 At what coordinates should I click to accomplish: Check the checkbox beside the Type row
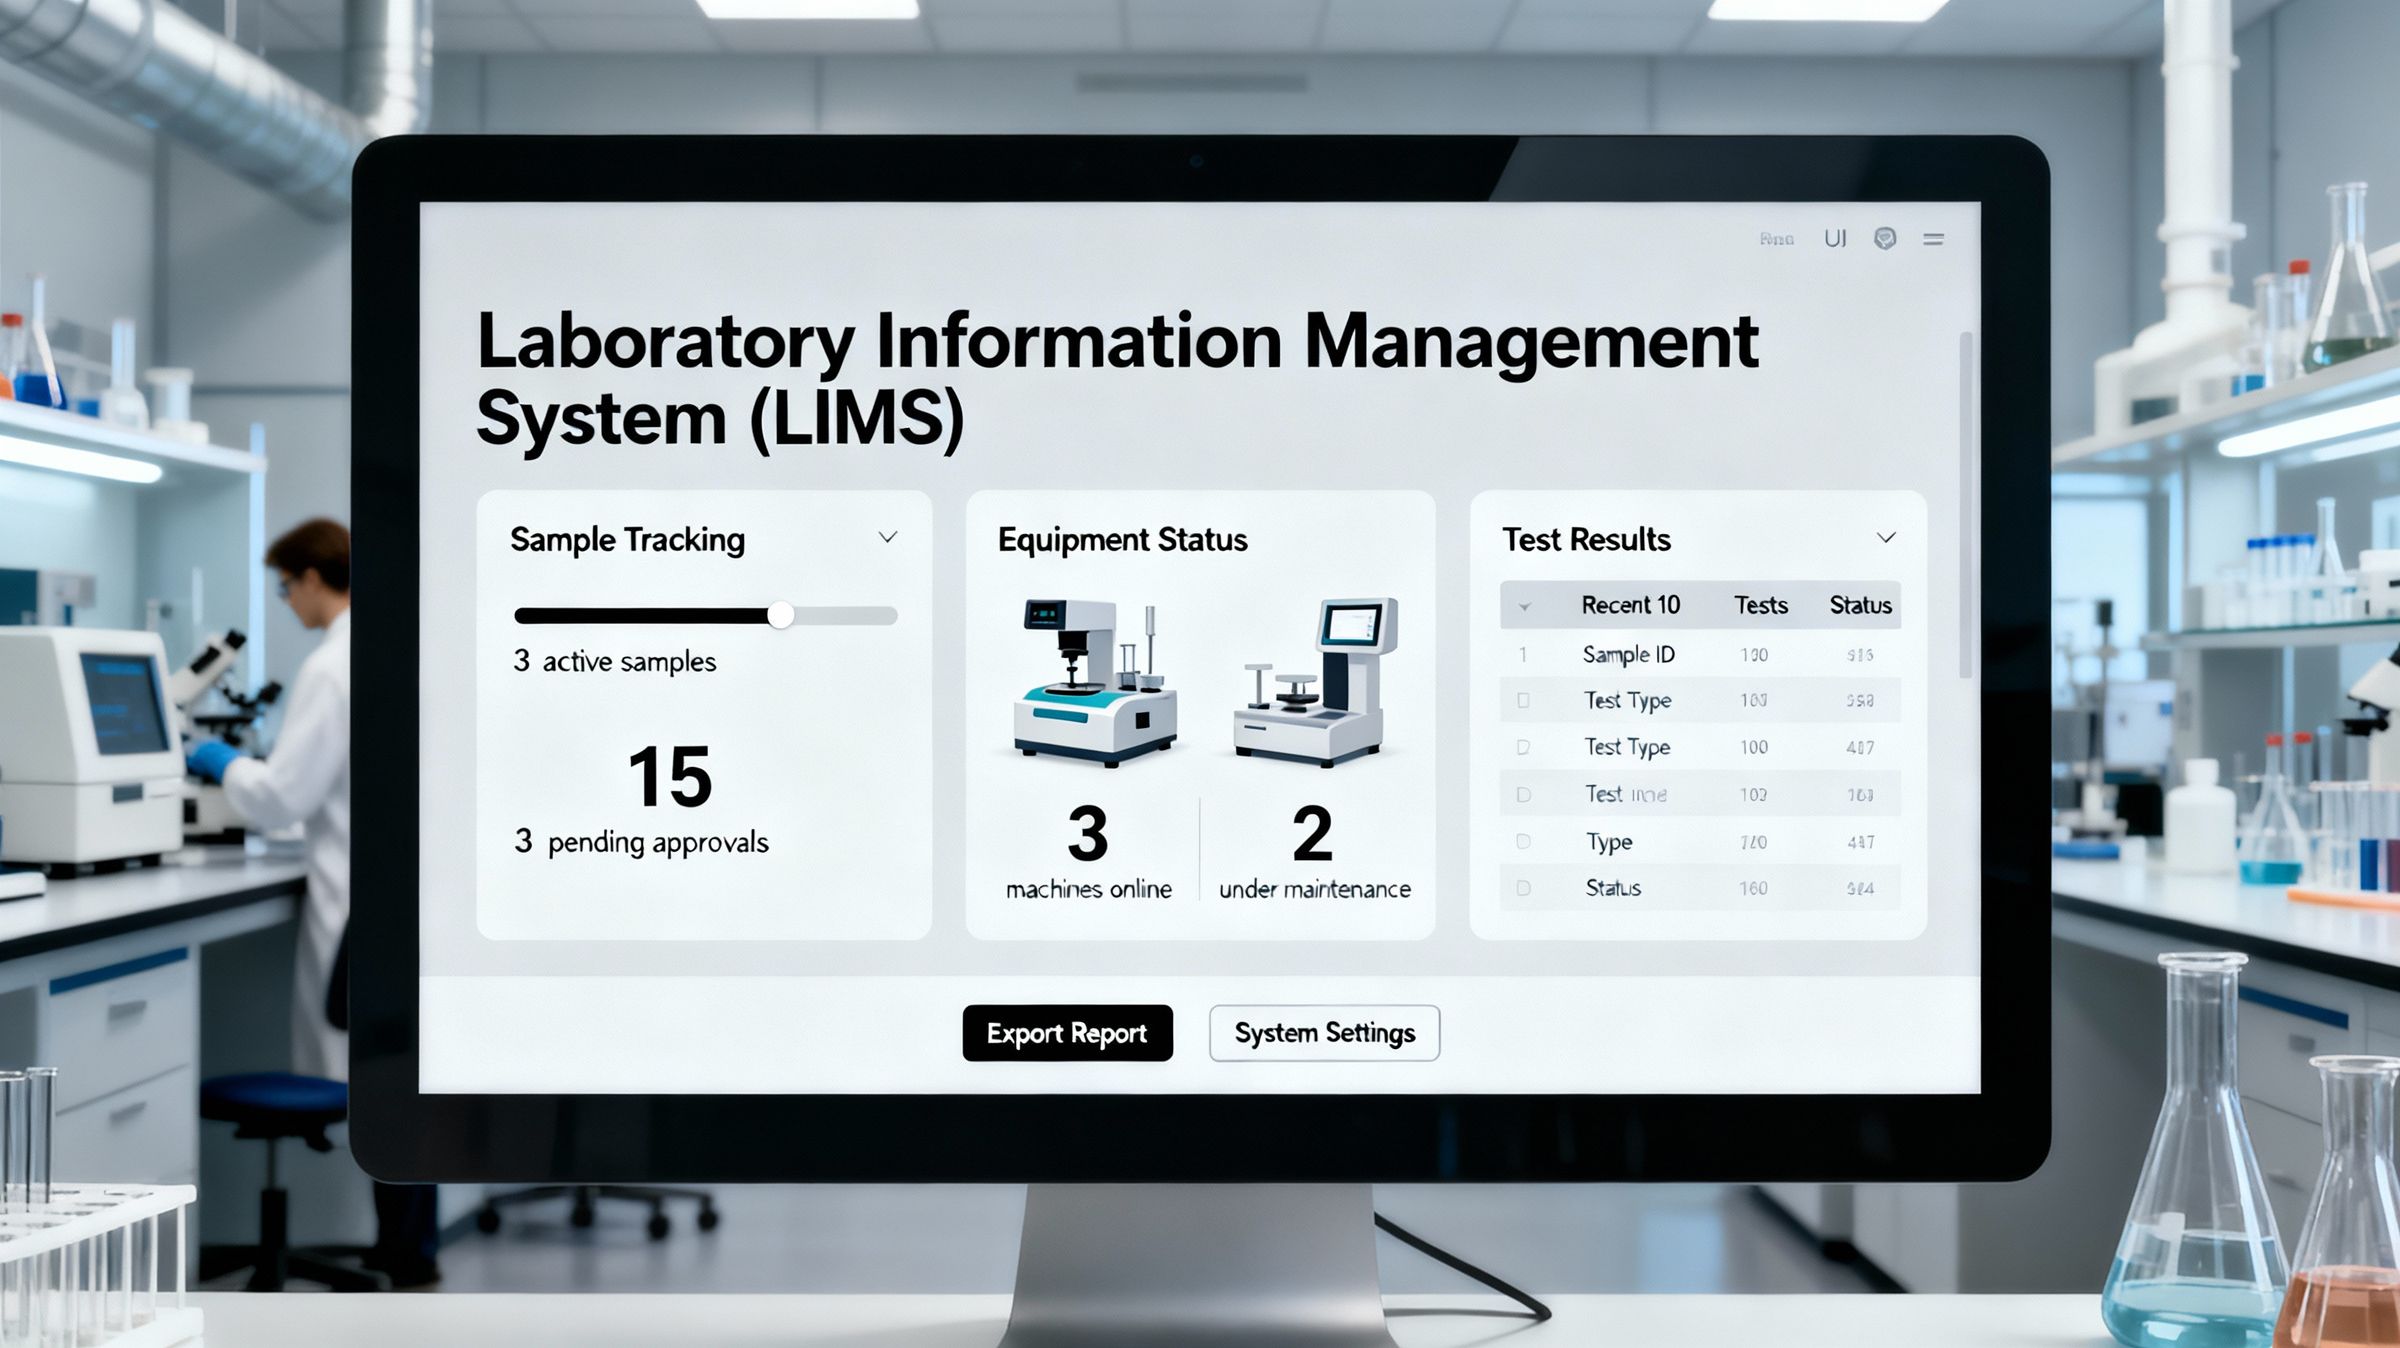coord(1523,842)
